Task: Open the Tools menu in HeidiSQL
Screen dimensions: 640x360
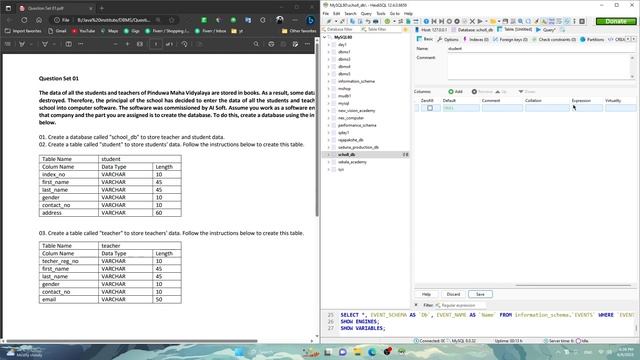Action: pyautogui.click(x=380, y=13)
